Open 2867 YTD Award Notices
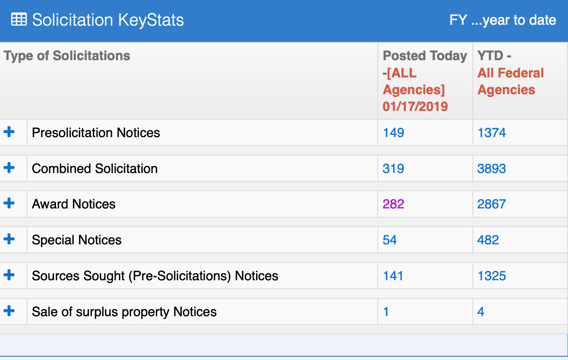 (x=492, y=204)
